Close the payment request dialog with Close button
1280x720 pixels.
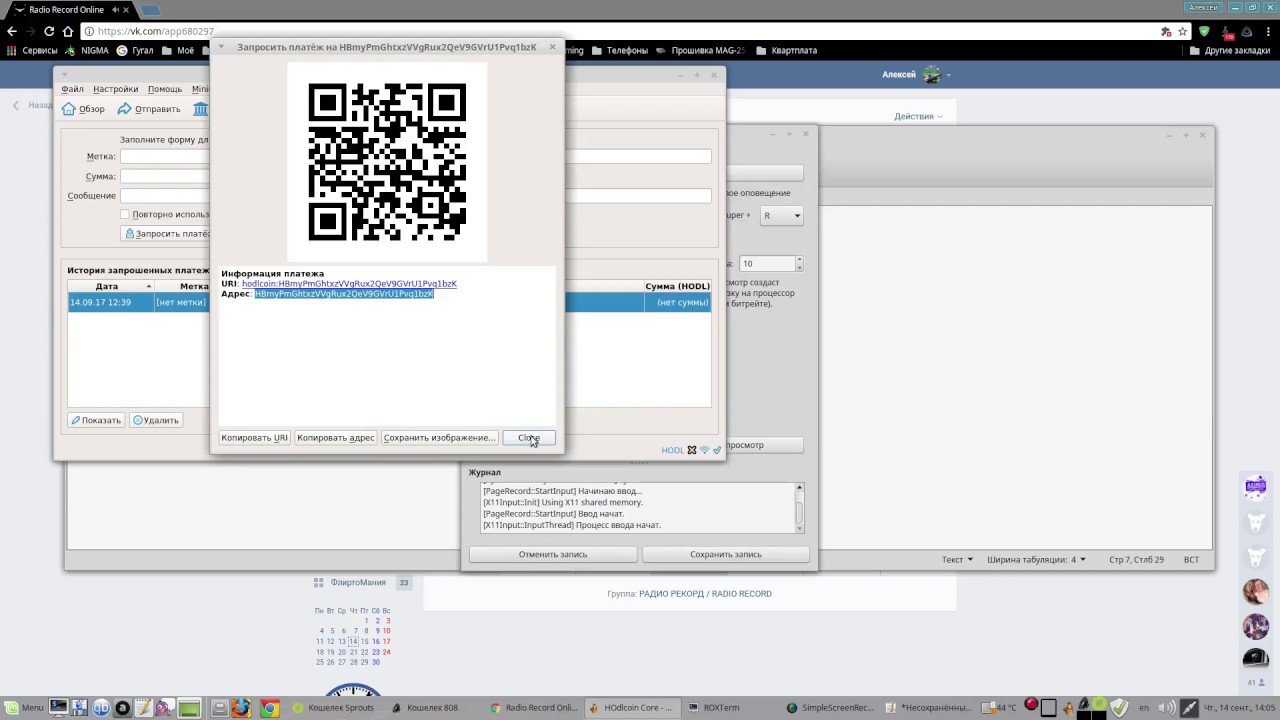tap(529, 438)
